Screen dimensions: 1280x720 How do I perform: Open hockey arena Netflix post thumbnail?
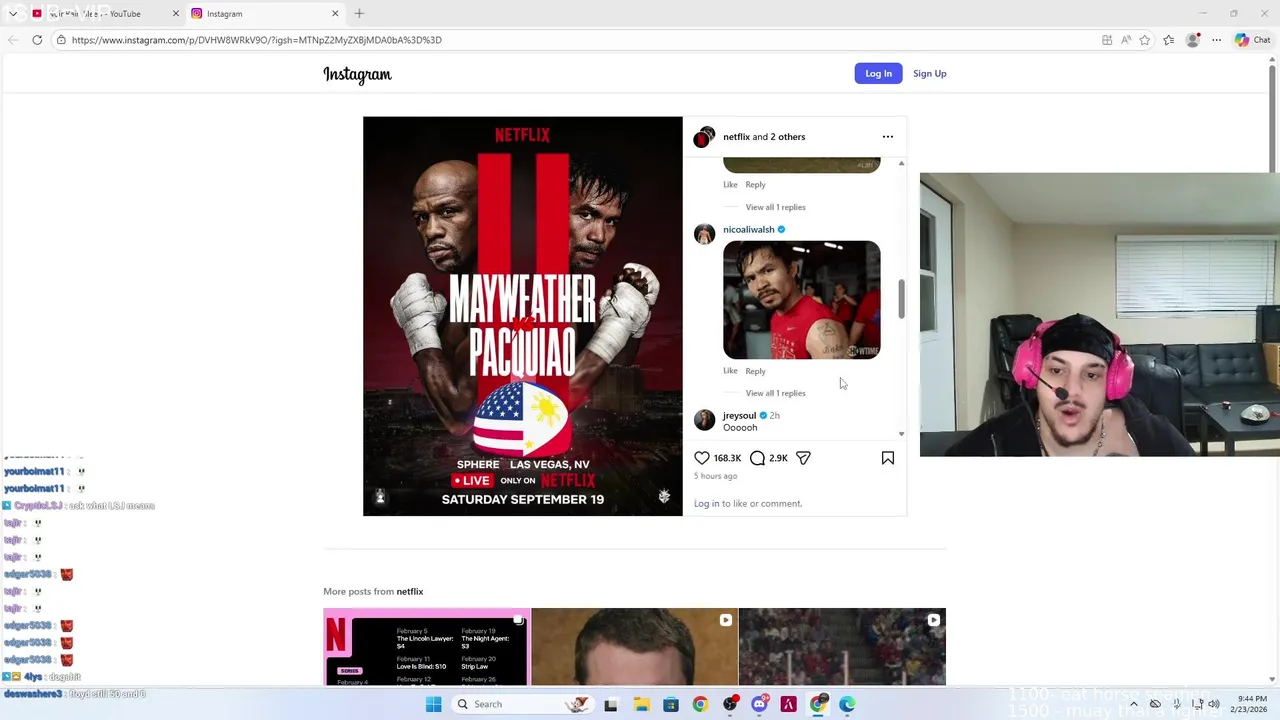point(842,647)
